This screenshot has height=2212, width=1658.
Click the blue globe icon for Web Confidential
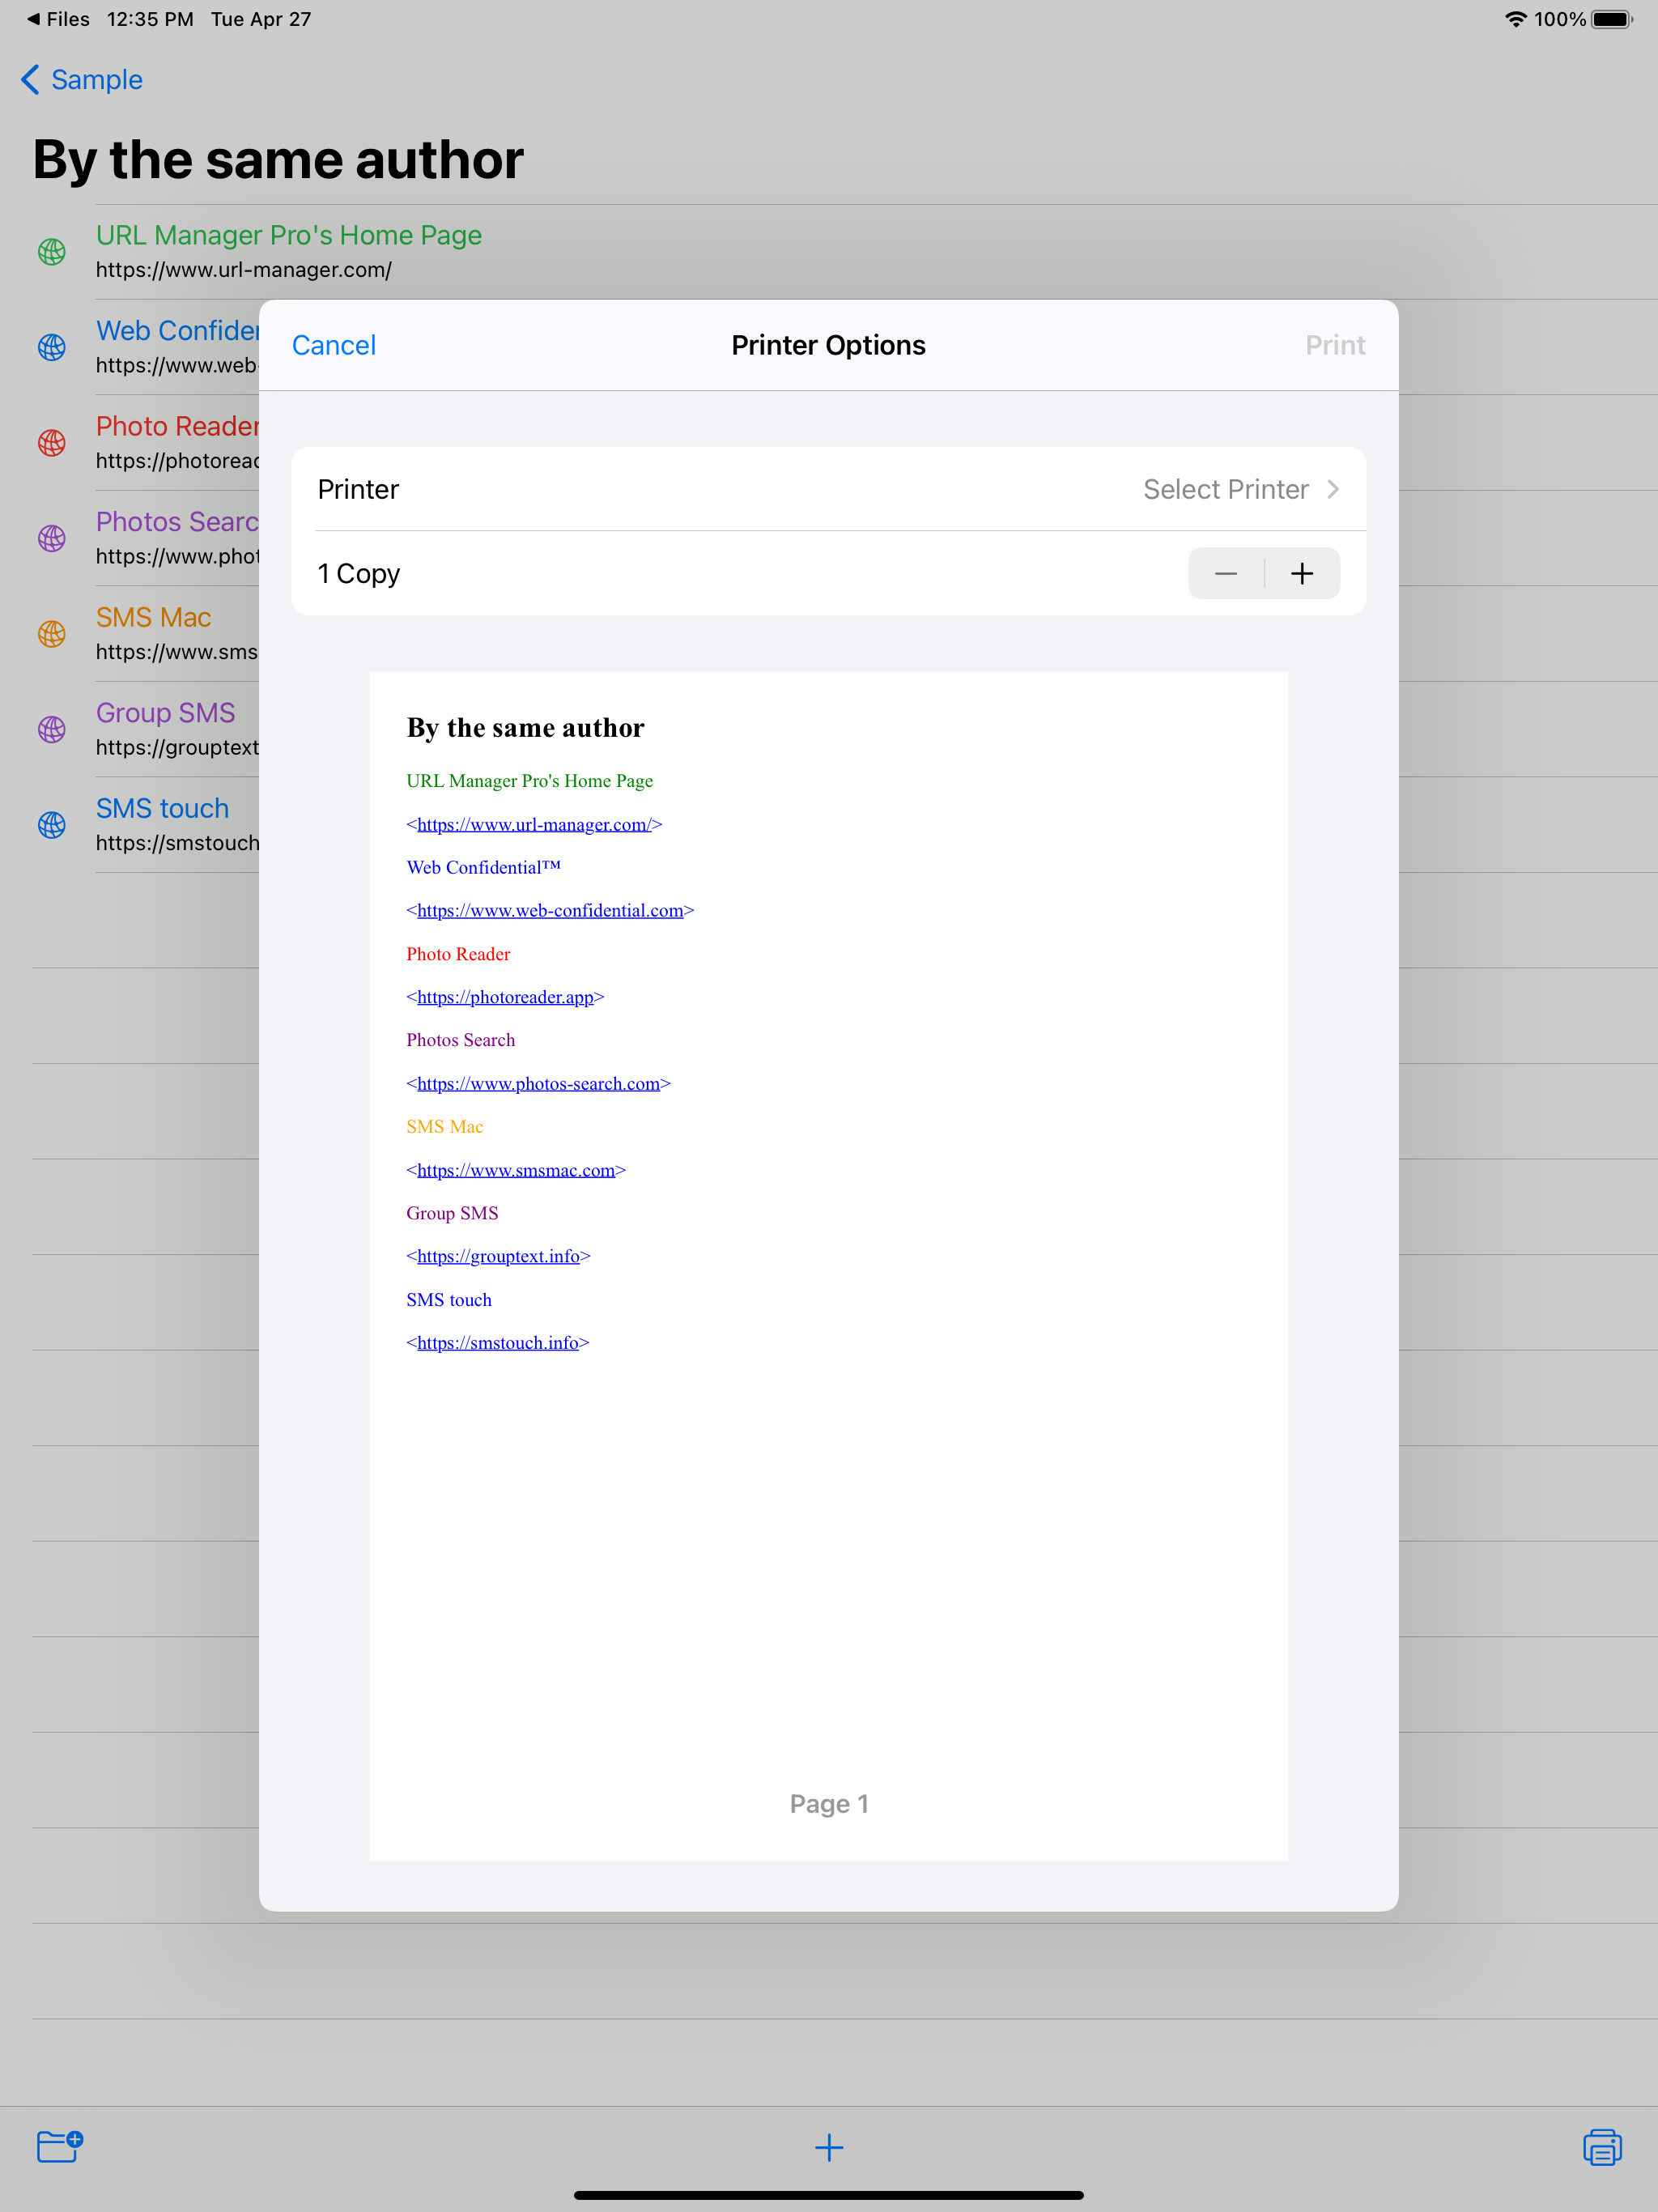52,347
